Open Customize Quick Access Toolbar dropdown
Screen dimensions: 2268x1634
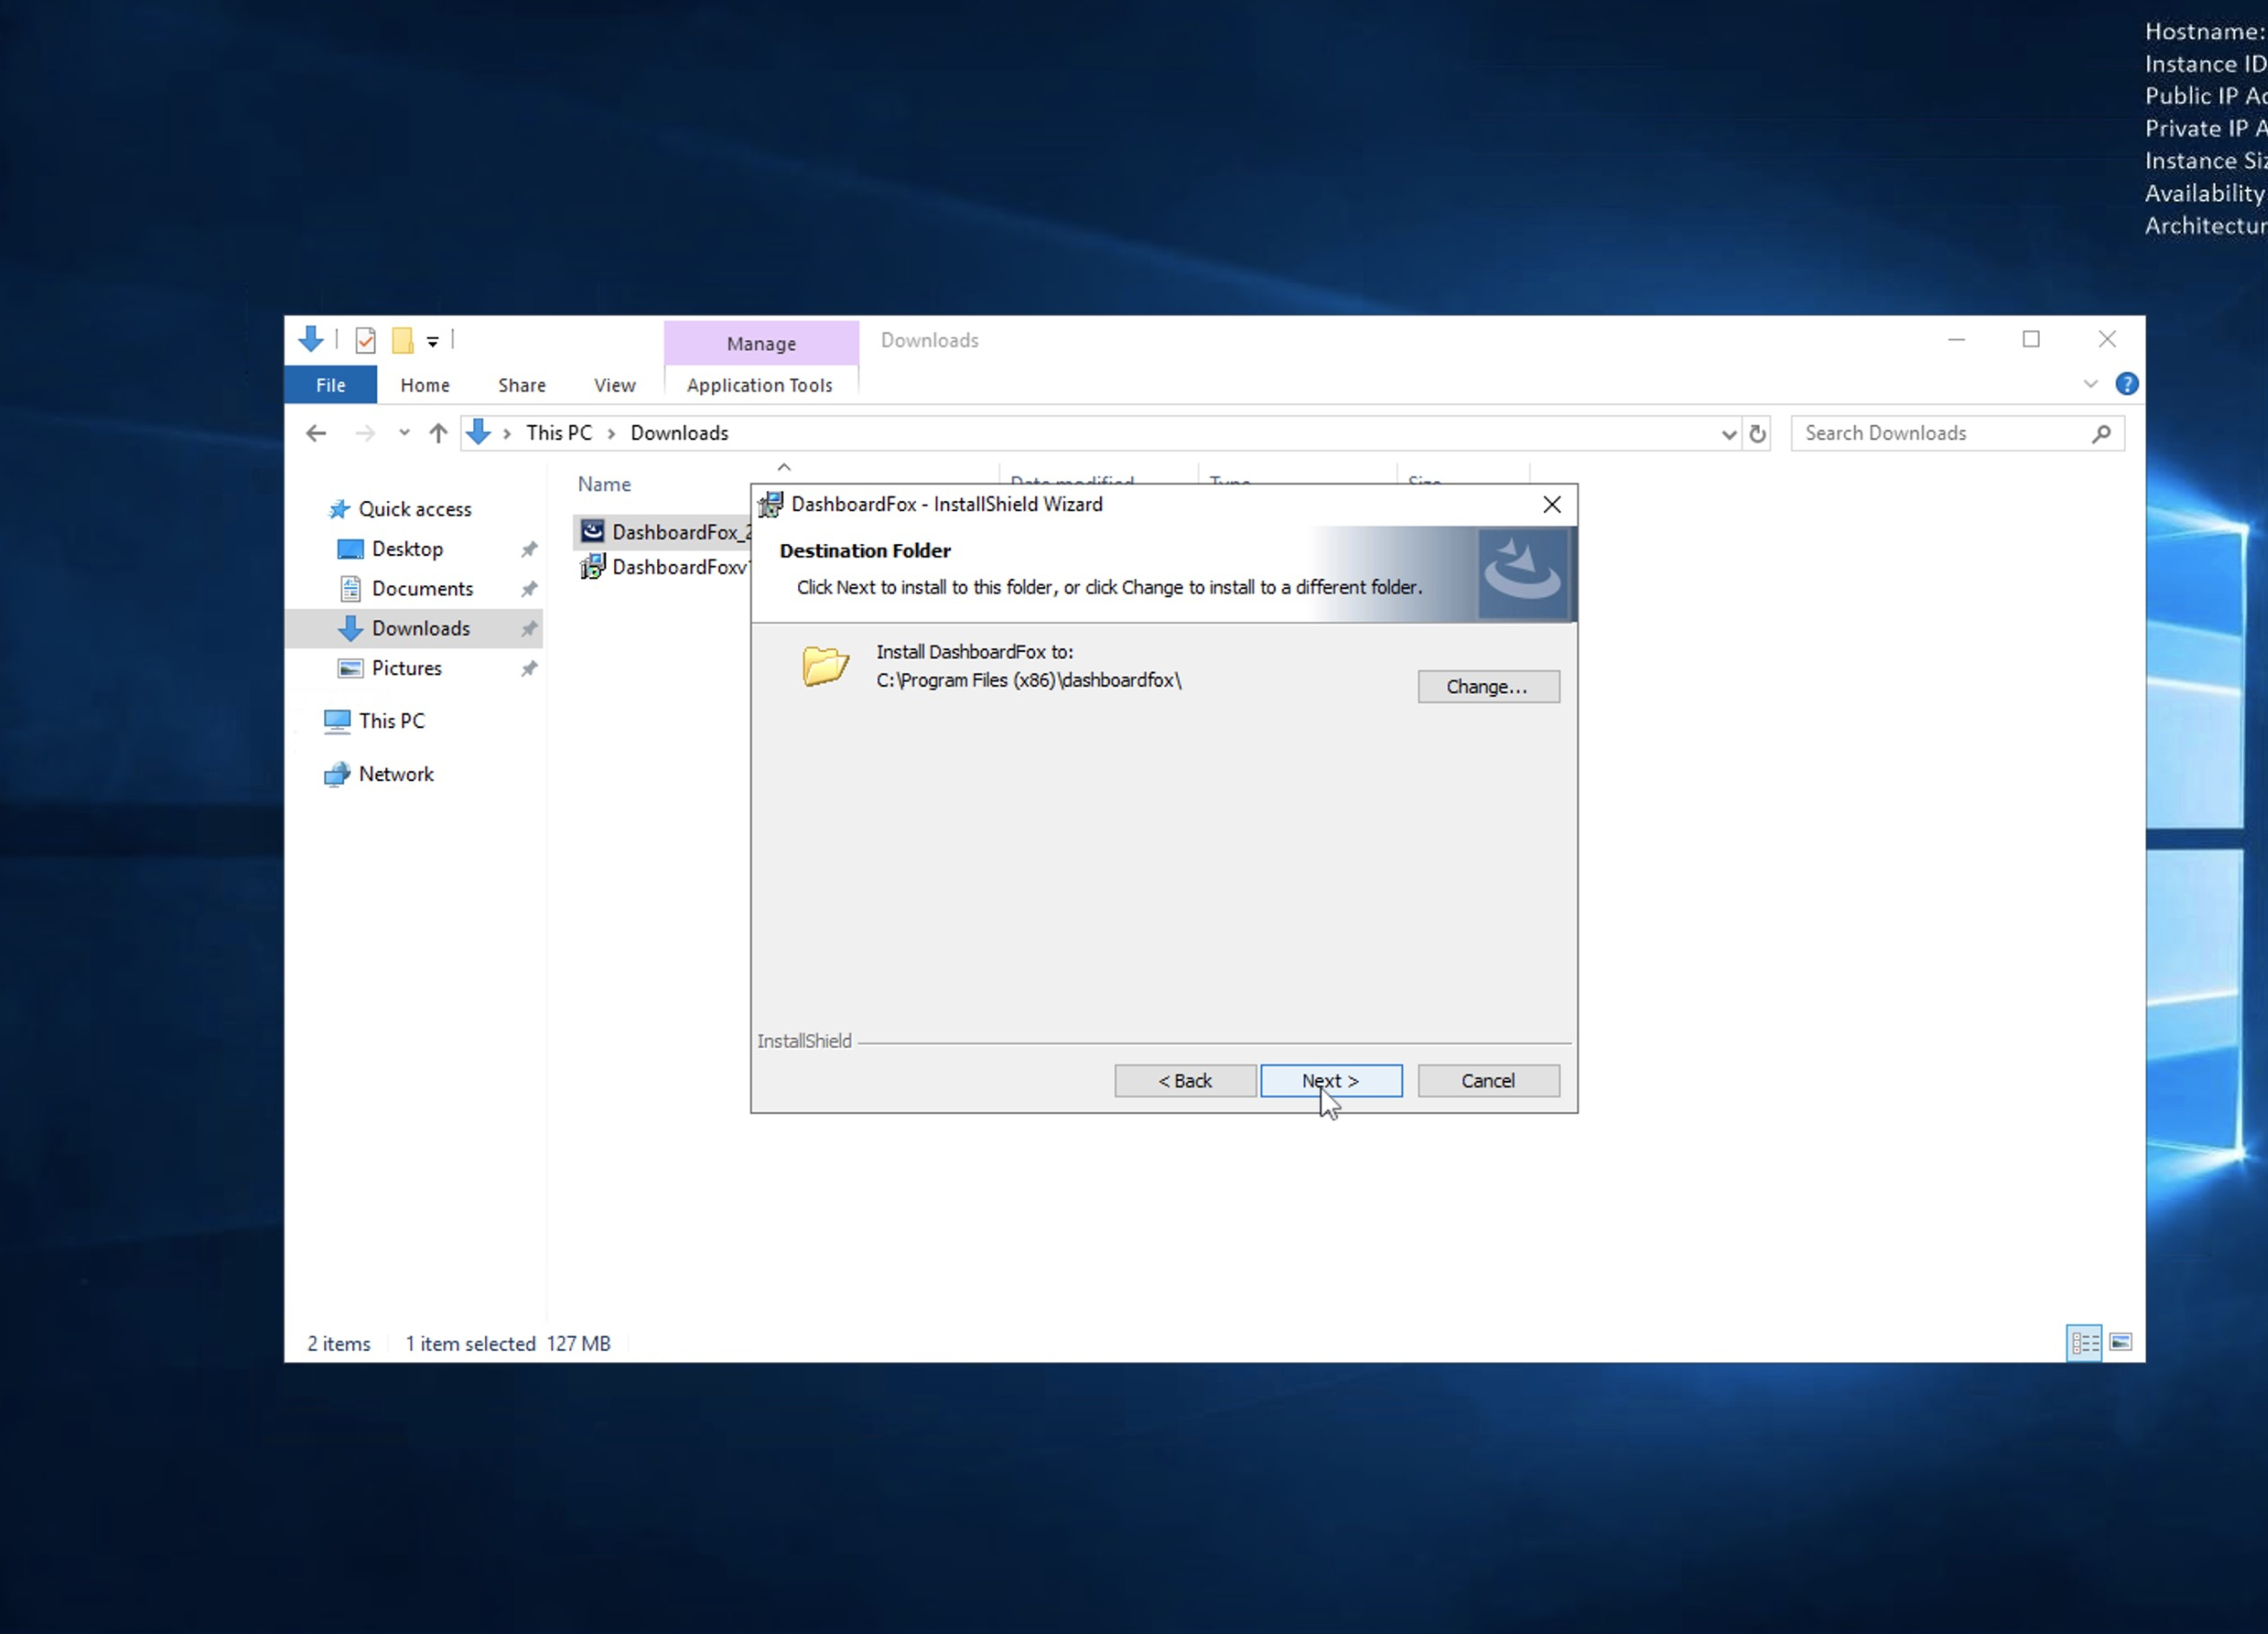pos(433,342)
